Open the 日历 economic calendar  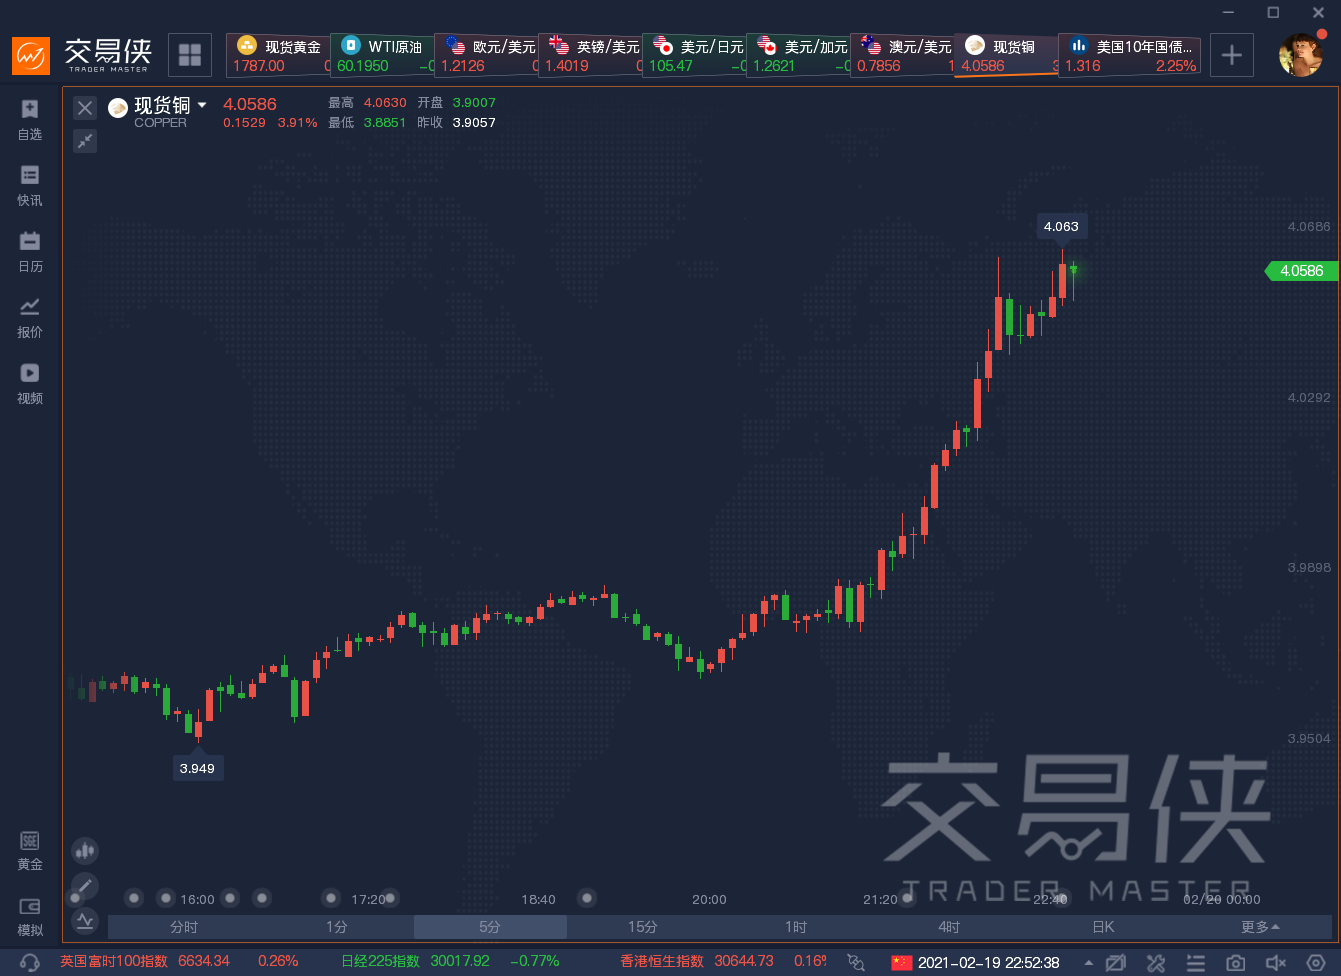(30, 251)
